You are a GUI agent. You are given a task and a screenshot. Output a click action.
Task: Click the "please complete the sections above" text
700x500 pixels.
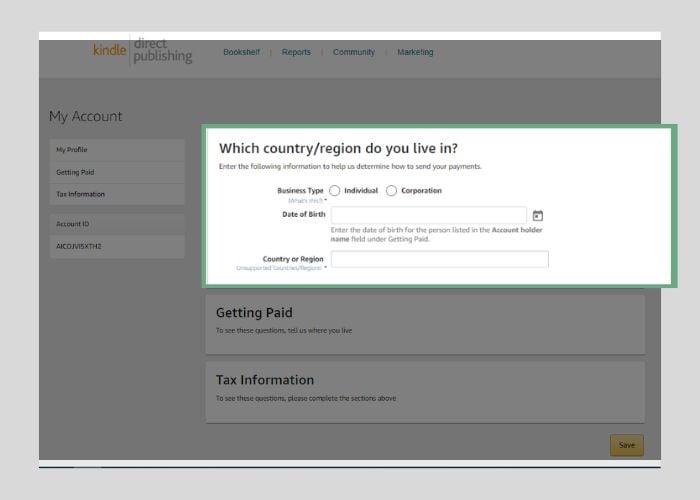342,398
